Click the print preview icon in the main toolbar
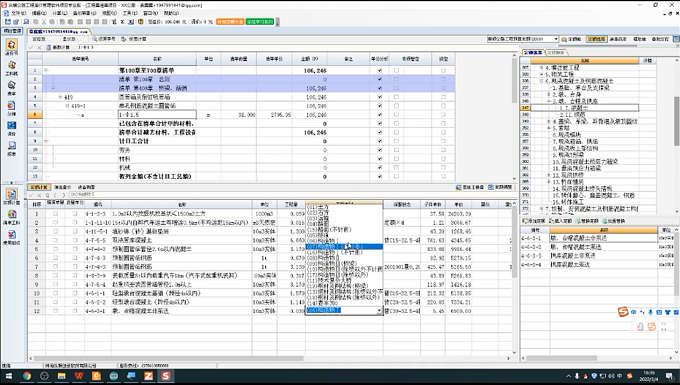Image resolution: width=680 pixels, height=385 pixels. tap(26, 22)
